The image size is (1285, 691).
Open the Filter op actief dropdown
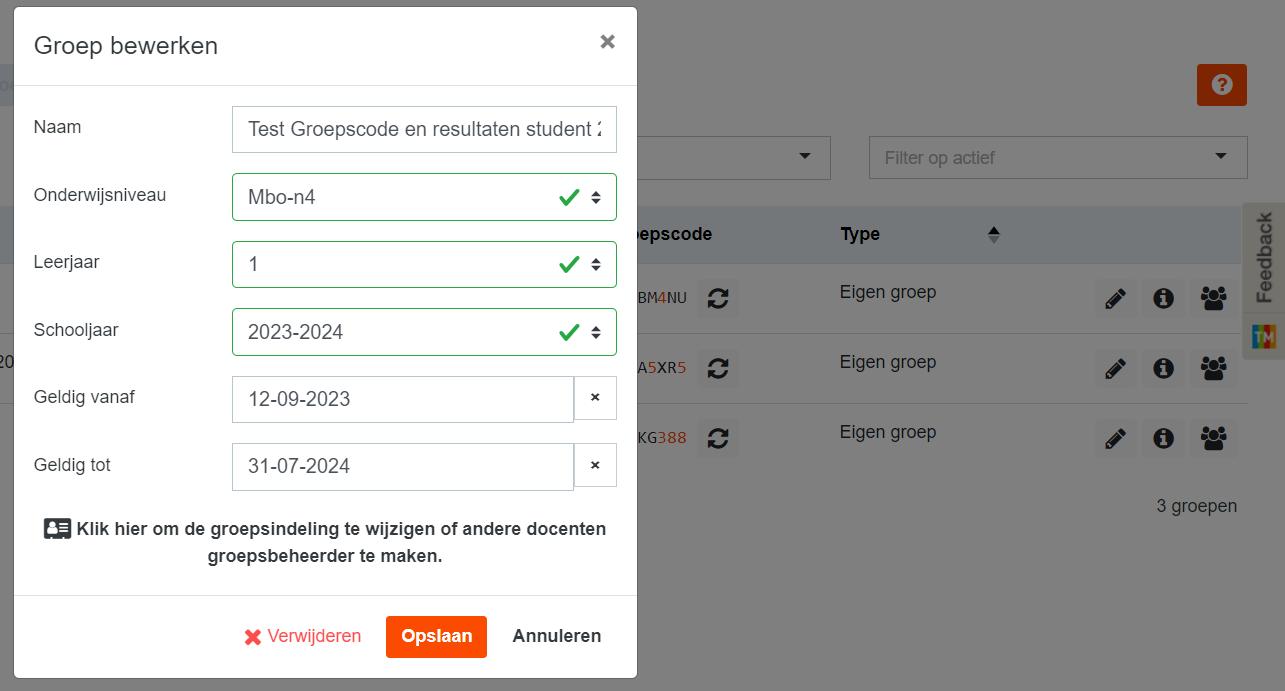point(1057,158)
